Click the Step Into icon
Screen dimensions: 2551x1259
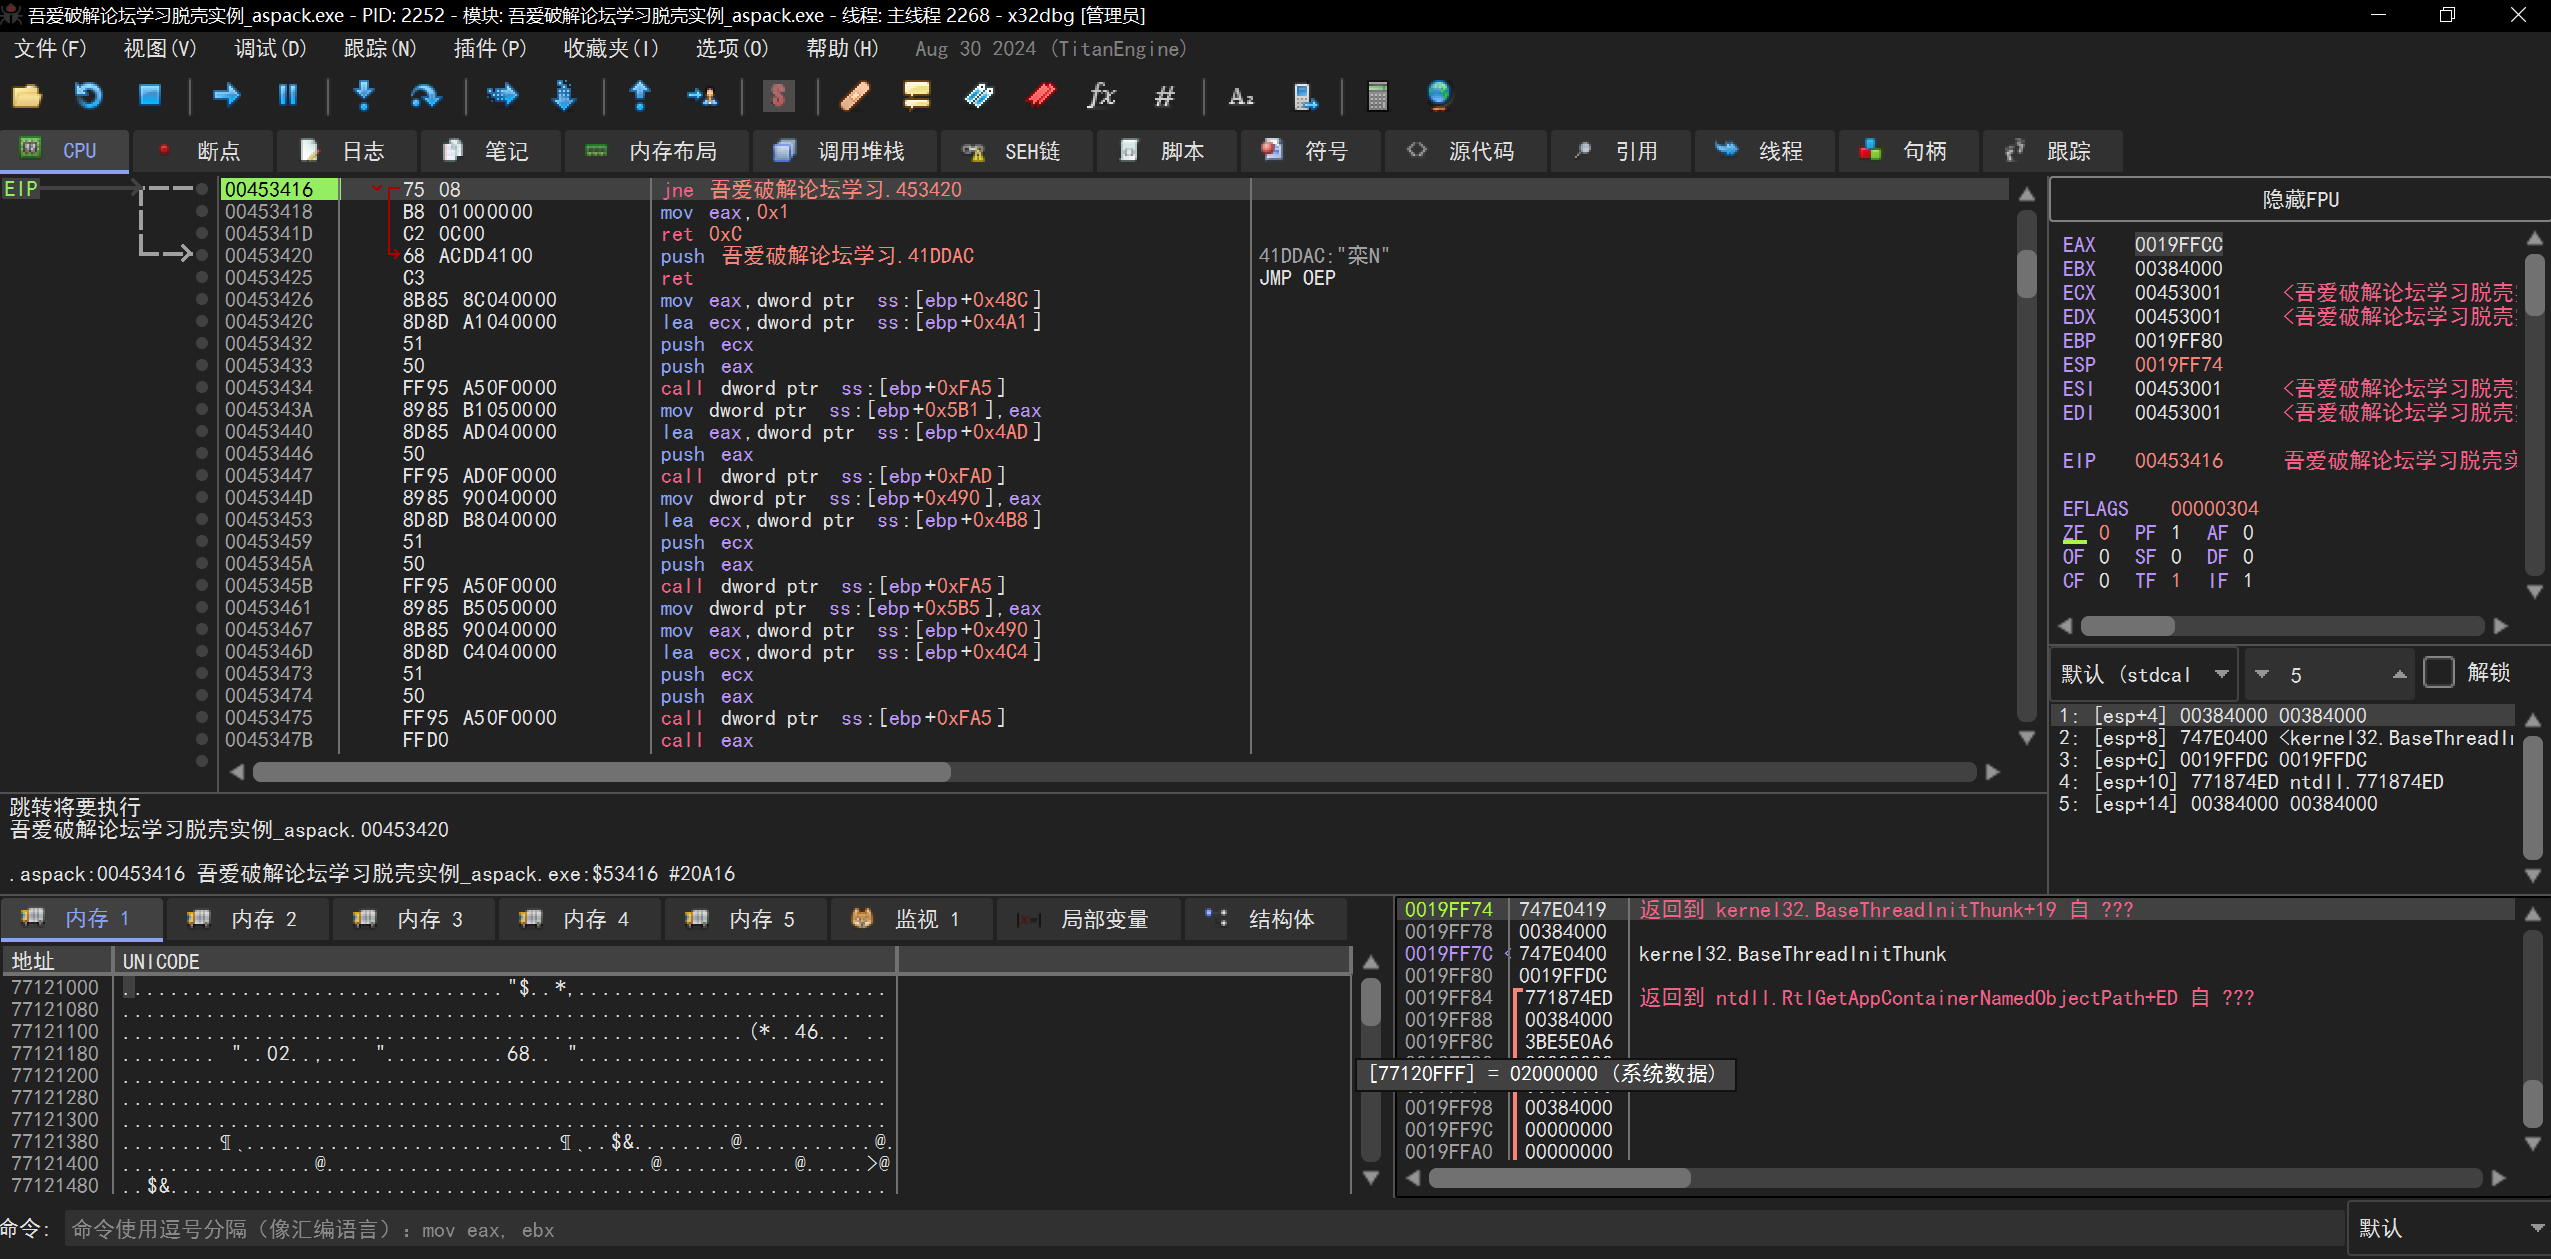point(364,96)
